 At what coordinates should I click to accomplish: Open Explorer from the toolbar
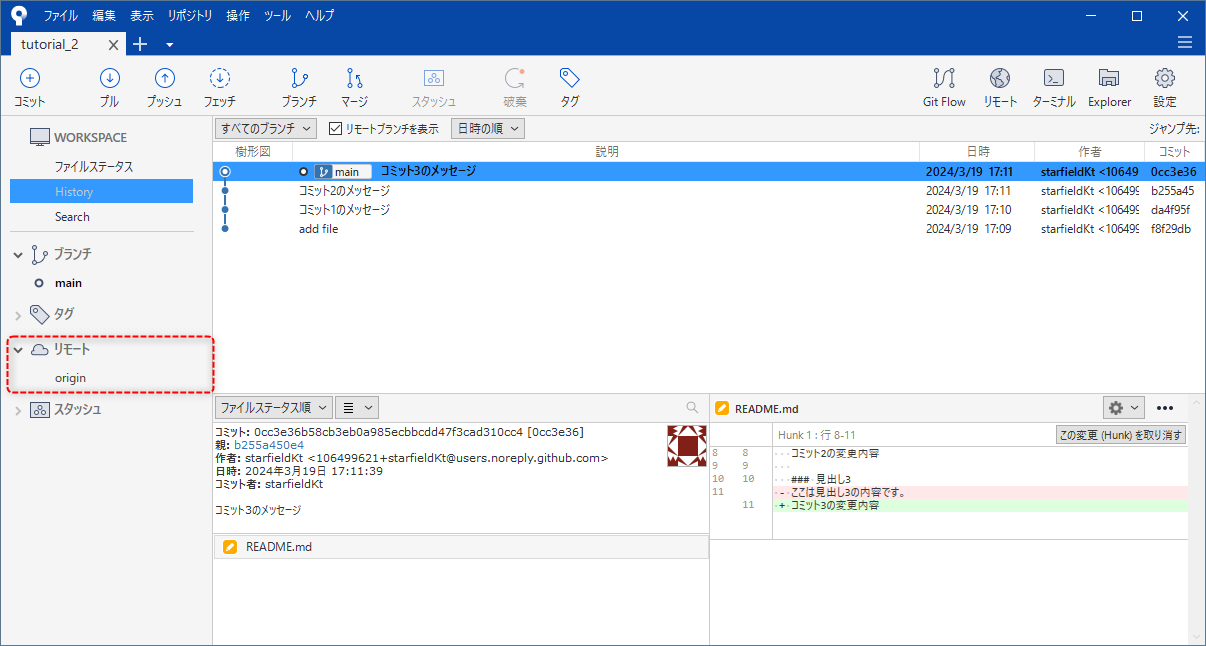(1109, 88)
